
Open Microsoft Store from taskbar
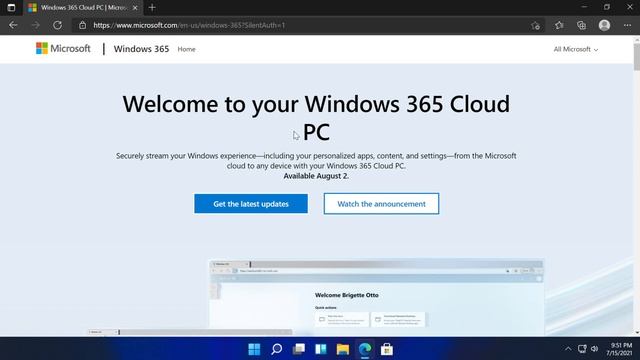coord(387,349)
